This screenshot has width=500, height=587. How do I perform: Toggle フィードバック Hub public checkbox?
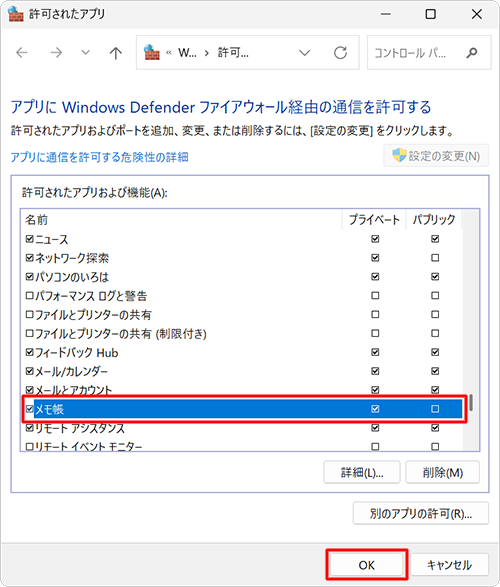pos(435,352)
